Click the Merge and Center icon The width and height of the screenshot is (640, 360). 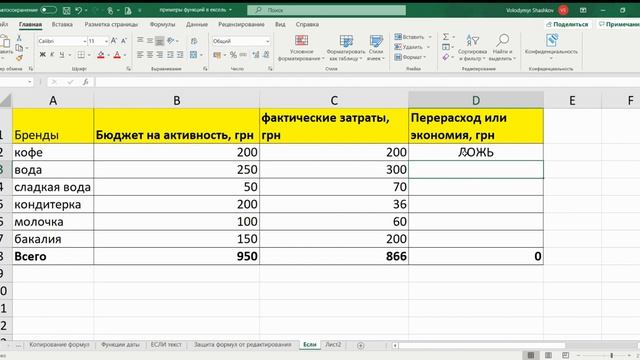click(193, 55)
